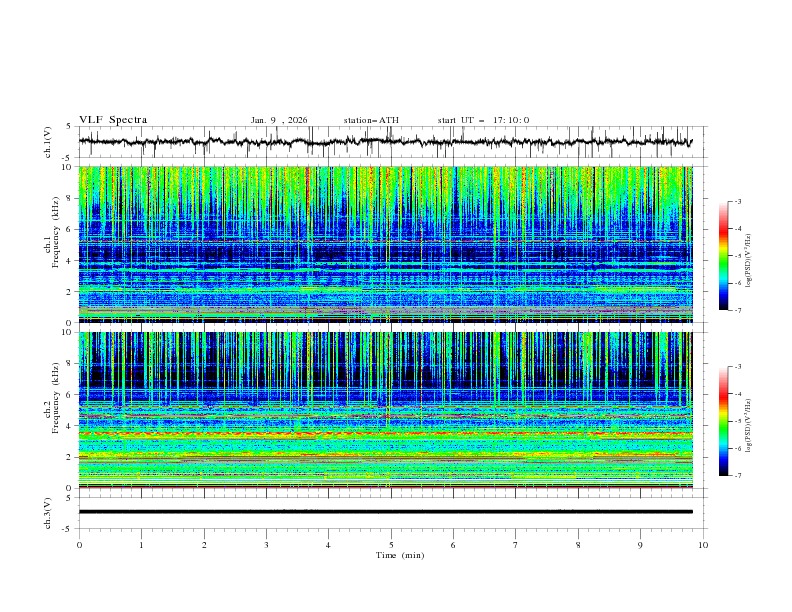The height and width of the screenshot is (612, 792).
Task: Click the ch.2 'Frequency (kHz)' axis label
Action: click(56, 398)
